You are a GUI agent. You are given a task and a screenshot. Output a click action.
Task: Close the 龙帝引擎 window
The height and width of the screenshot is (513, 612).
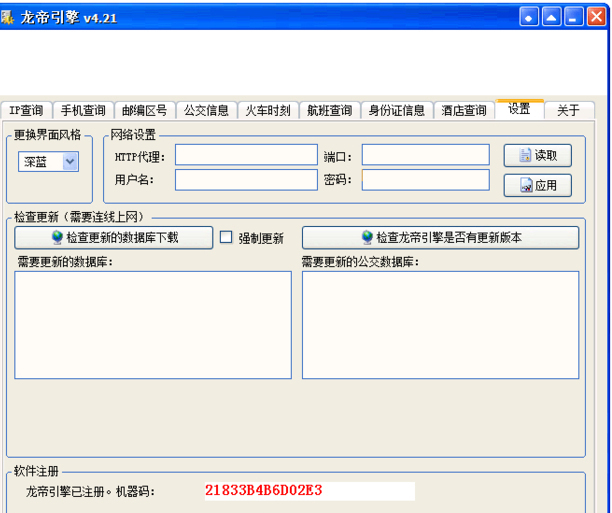pyautogui.click(x=596, y=17)
